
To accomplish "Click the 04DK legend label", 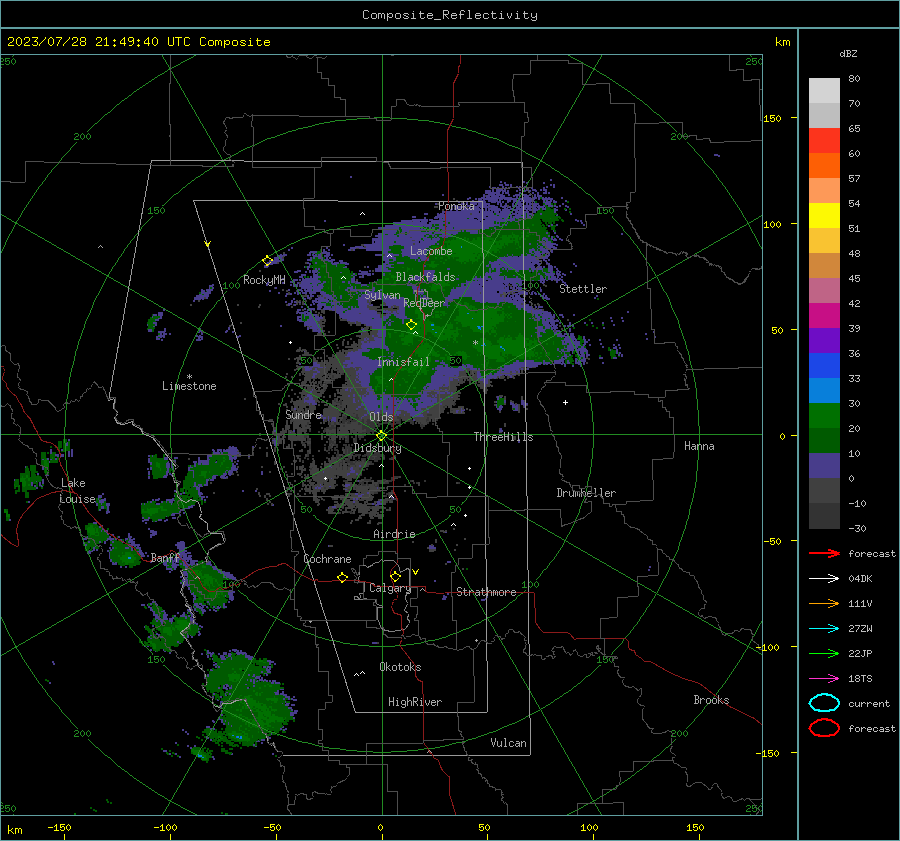I will 860,579.
